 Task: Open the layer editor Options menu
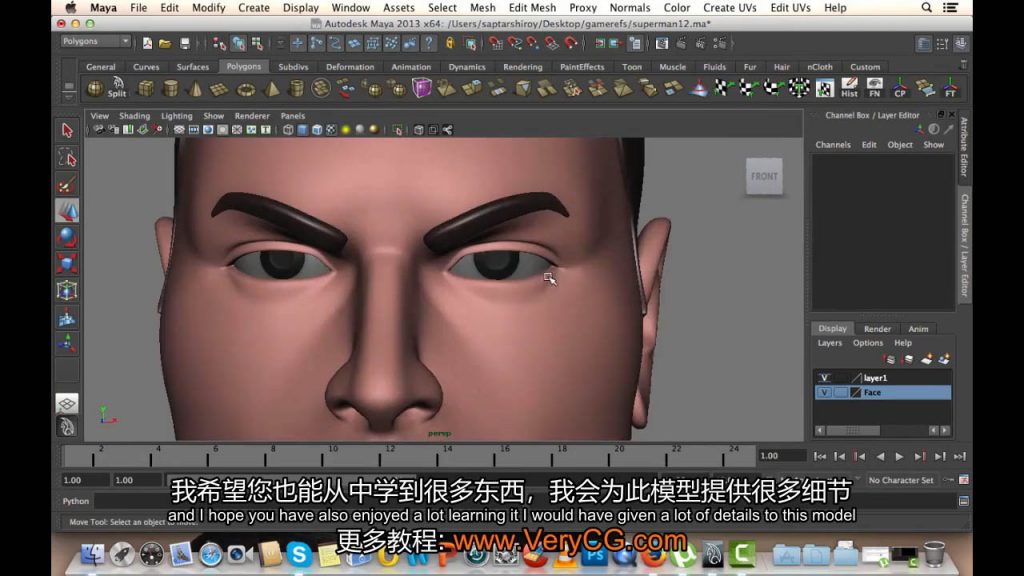tap(867, 343)
